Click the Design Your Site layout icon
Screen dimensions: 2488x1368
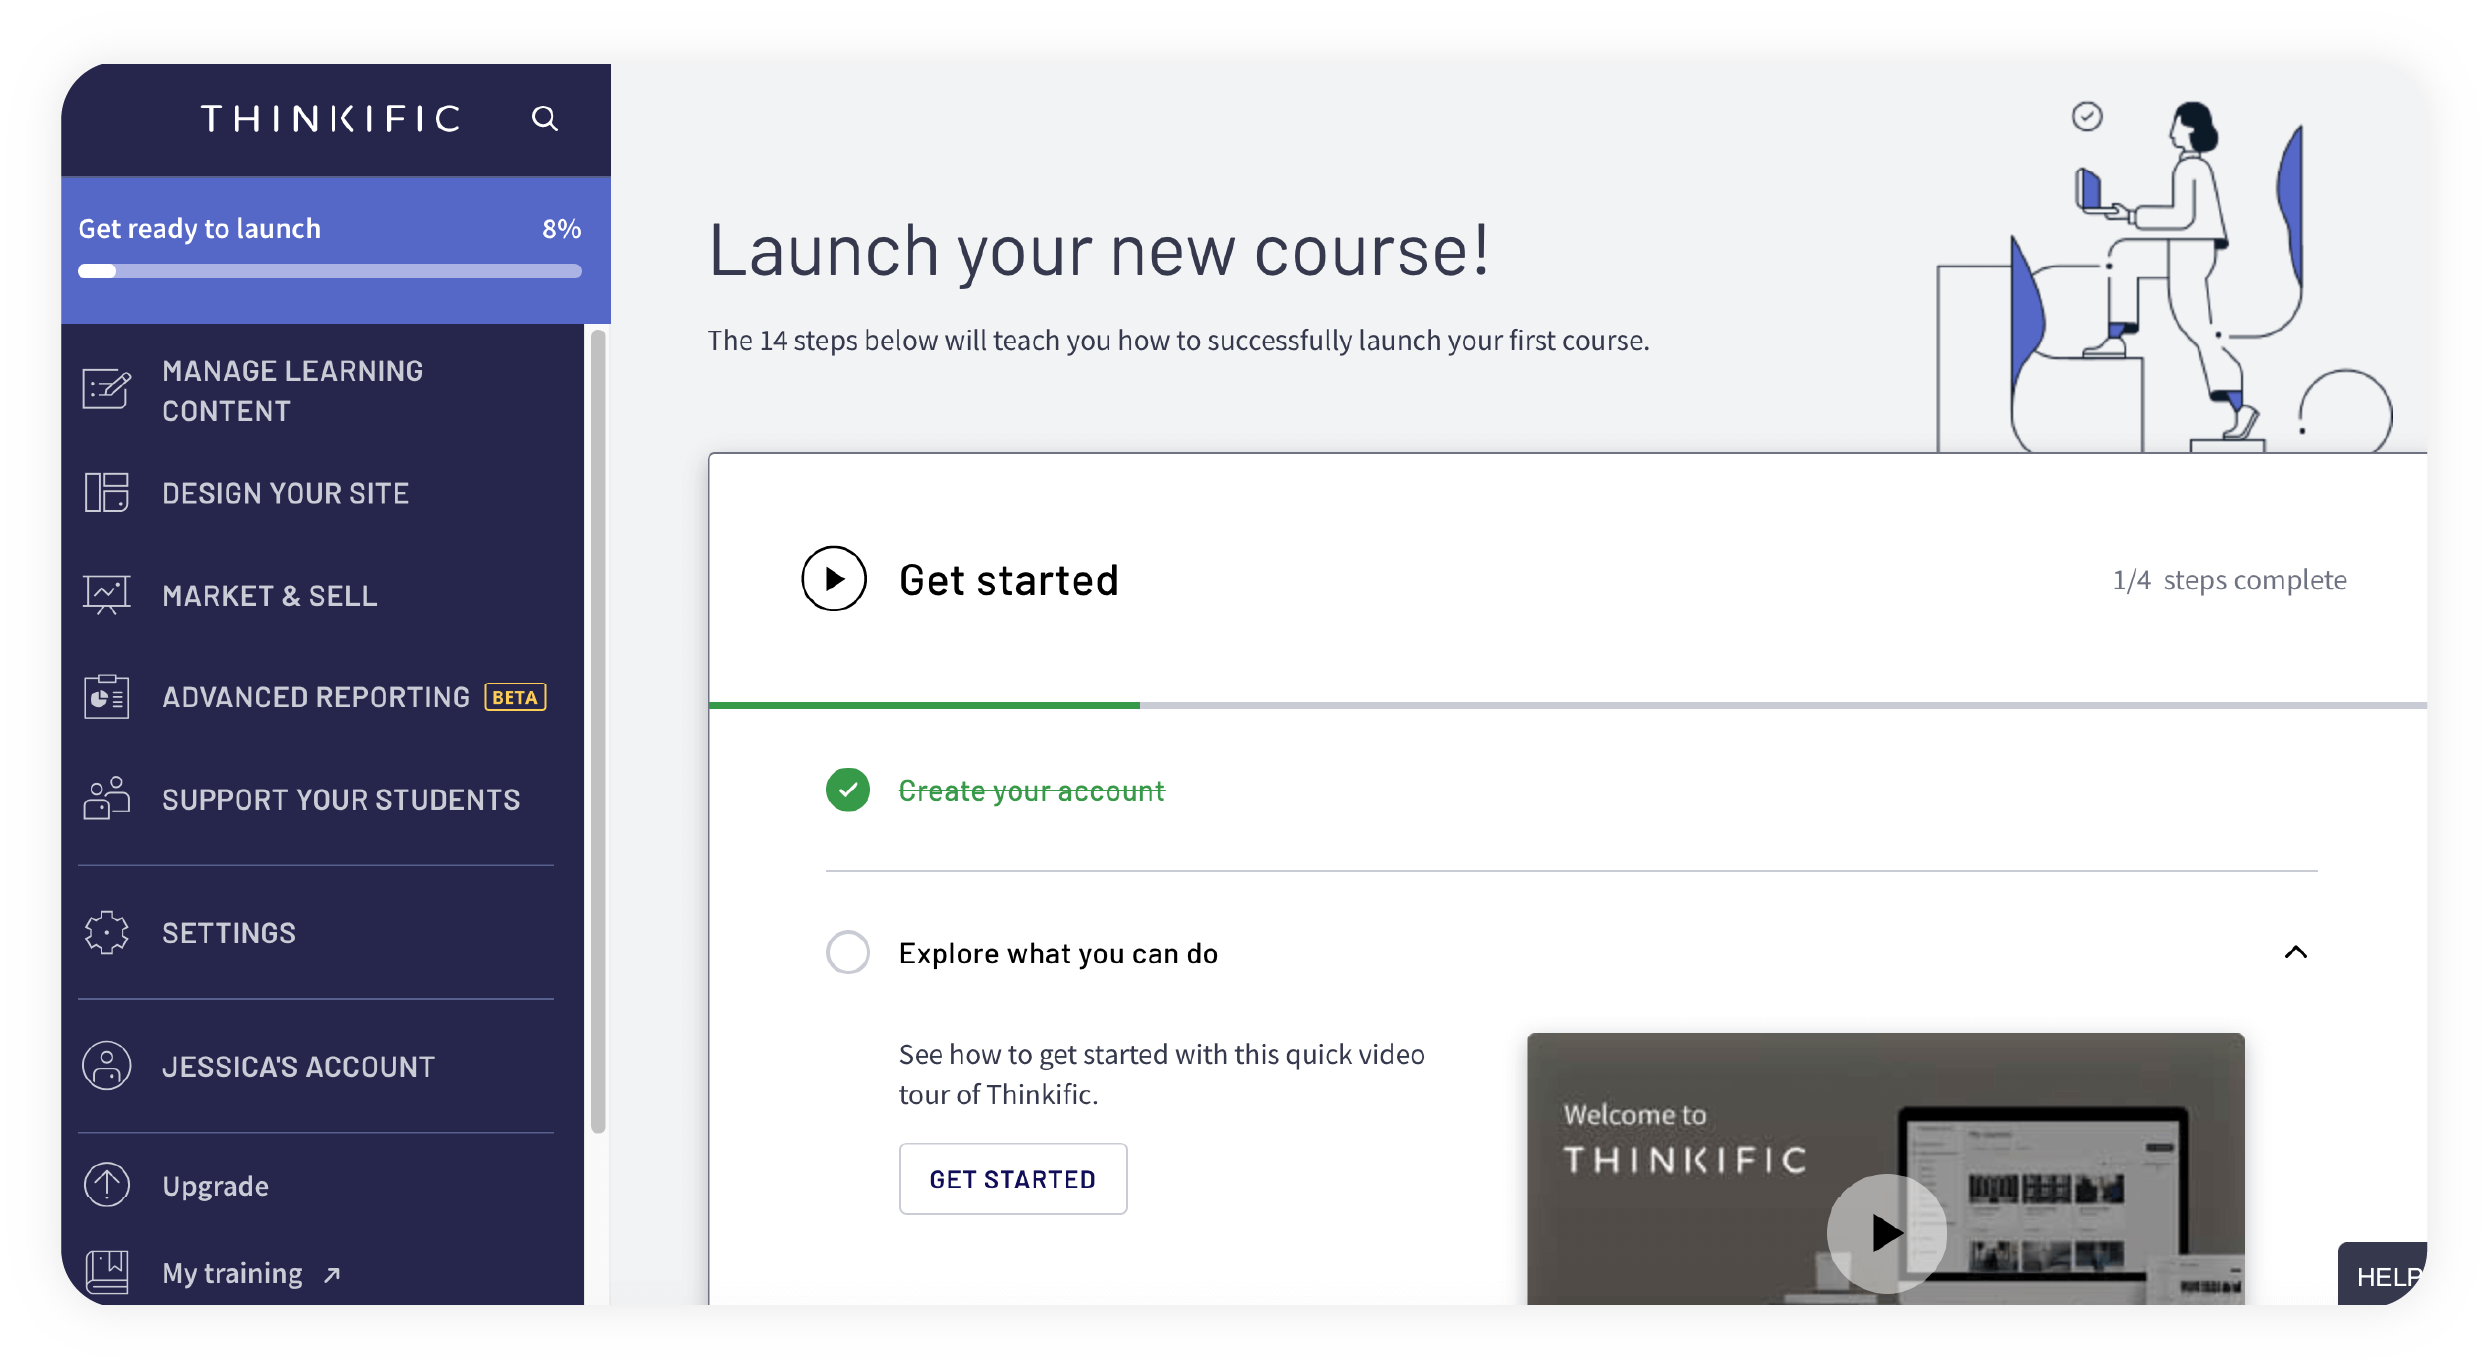coord(107,493)
